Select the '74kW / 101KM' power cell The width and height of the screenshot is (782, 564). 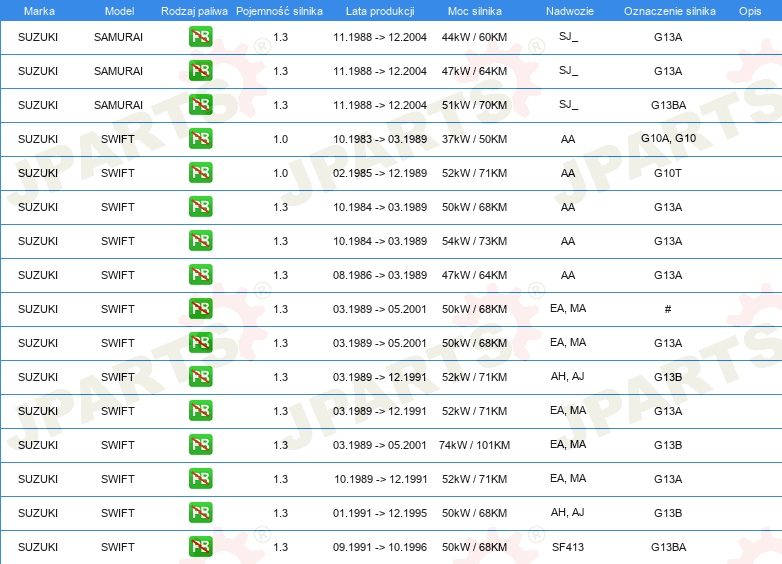coord(474,445)
